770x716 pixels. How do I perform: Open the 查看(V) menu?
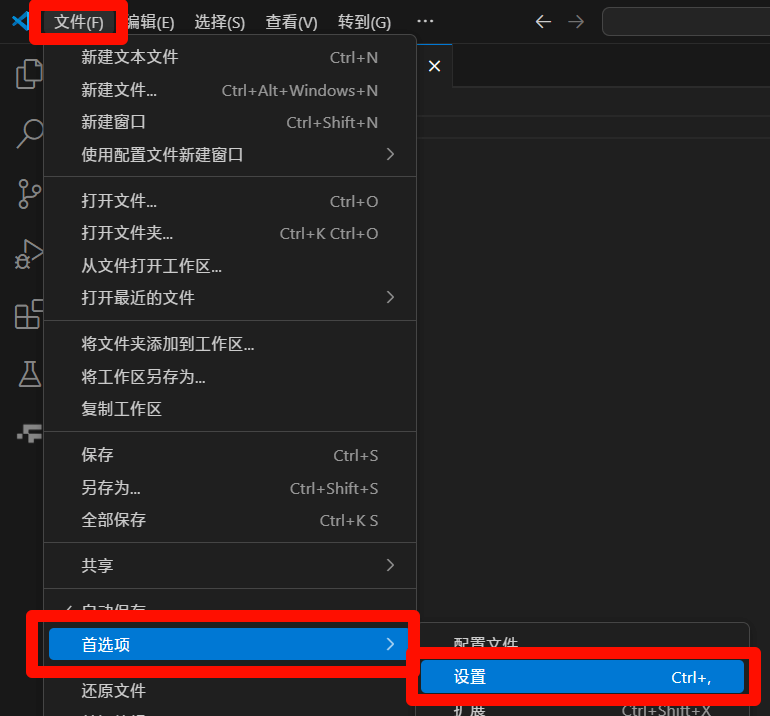coord(291,22)
